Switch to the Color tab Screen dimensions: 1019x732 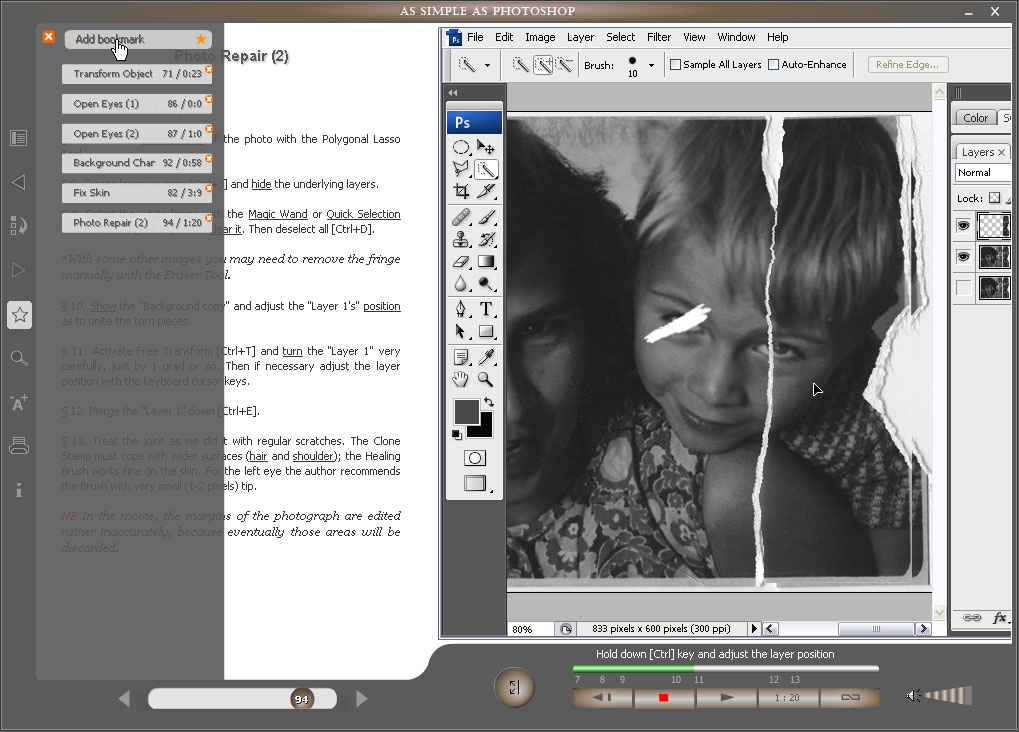[x=975, y=118]
